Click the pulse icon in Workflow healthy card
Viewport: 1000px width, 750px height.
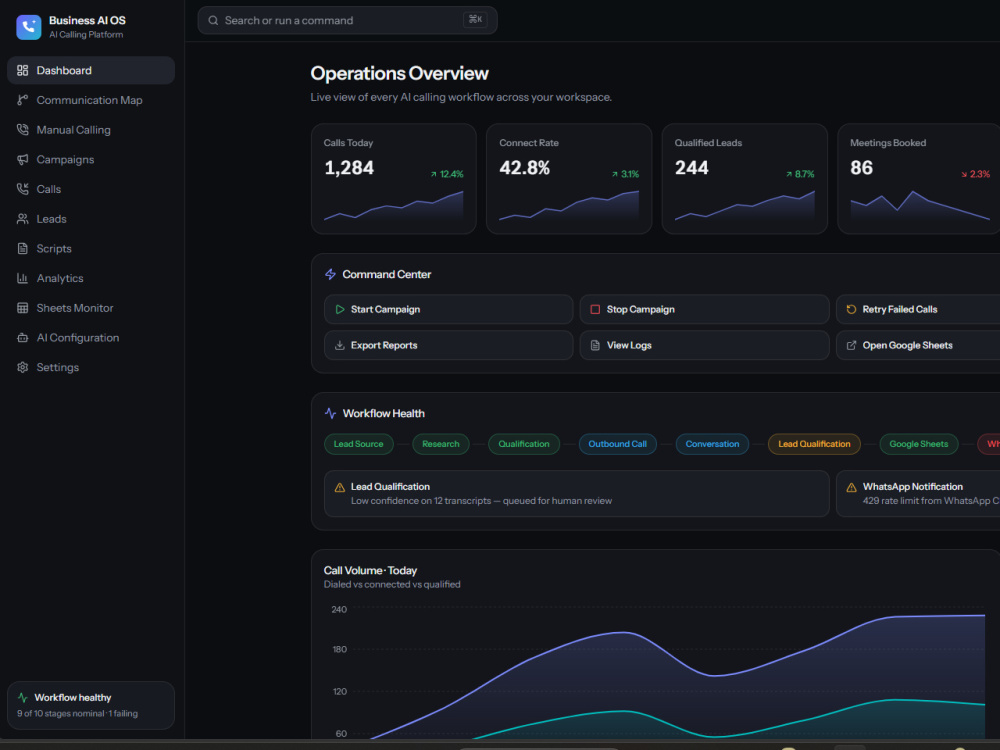tap(23, 698)
